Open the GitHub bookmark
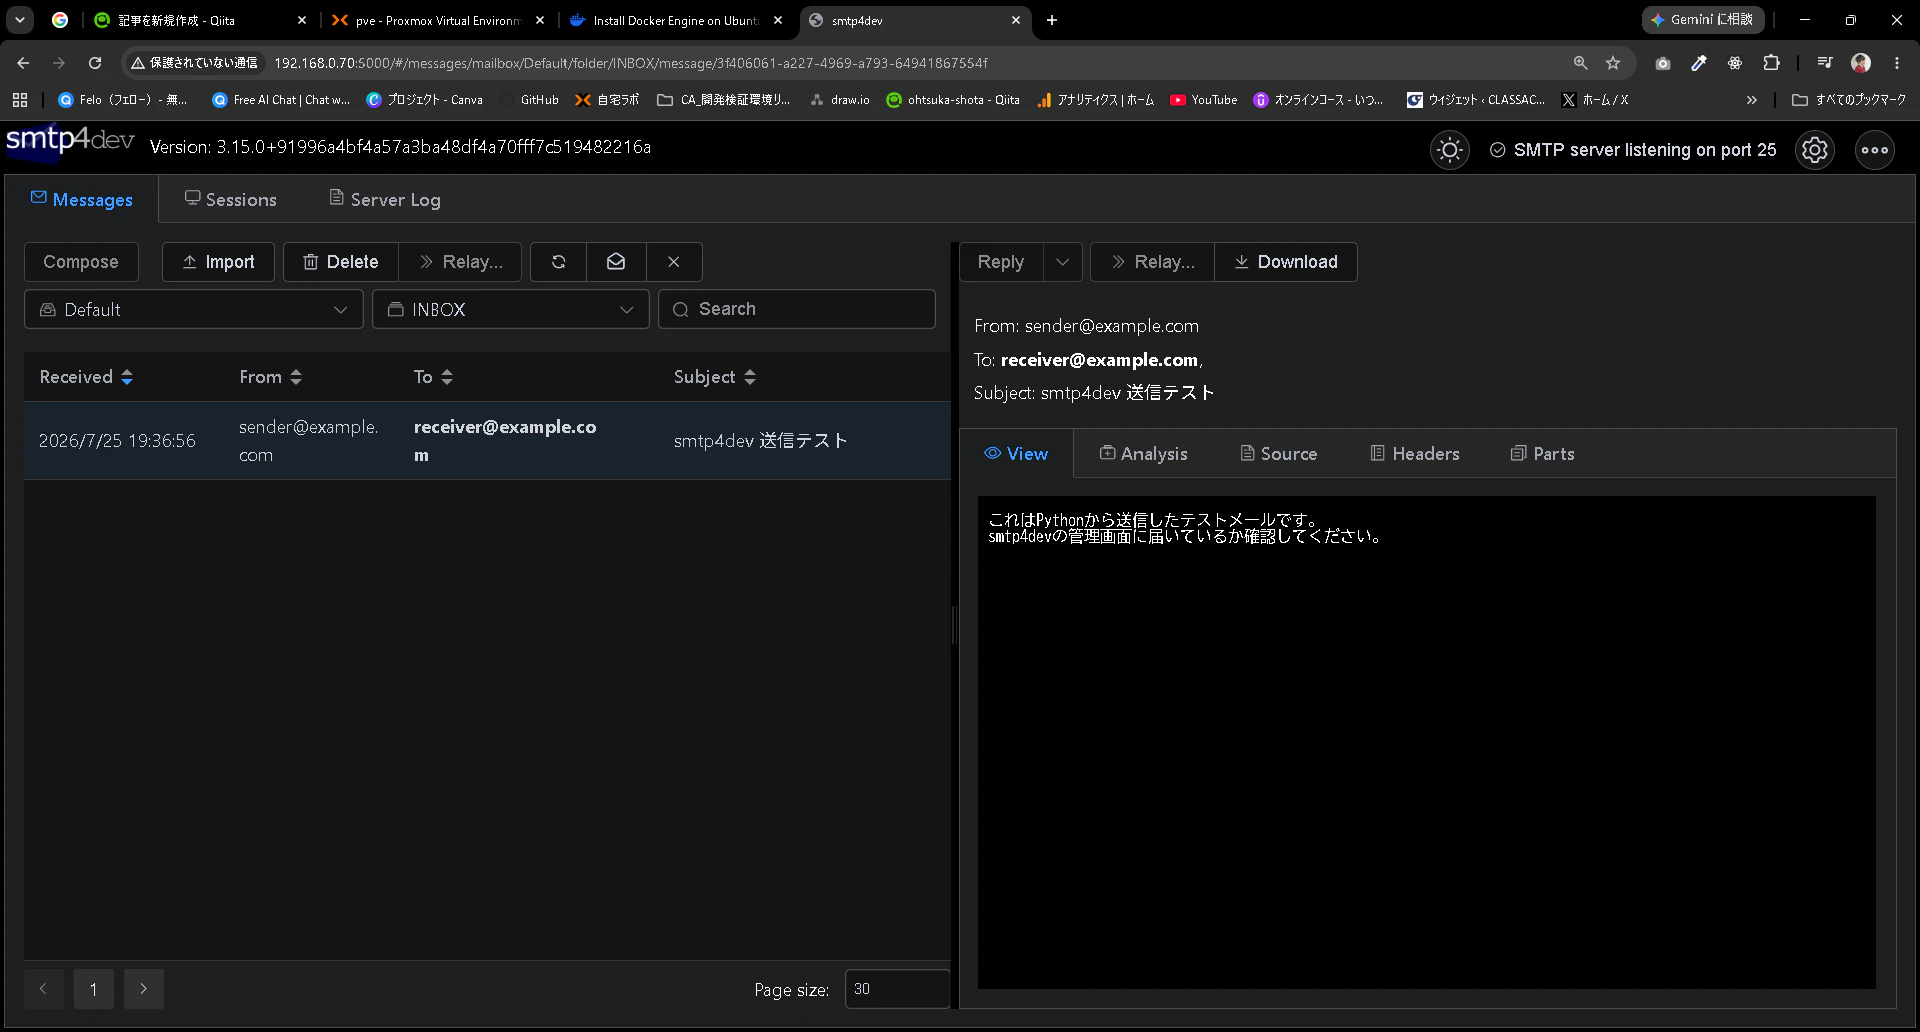 (x=530, y=100)
